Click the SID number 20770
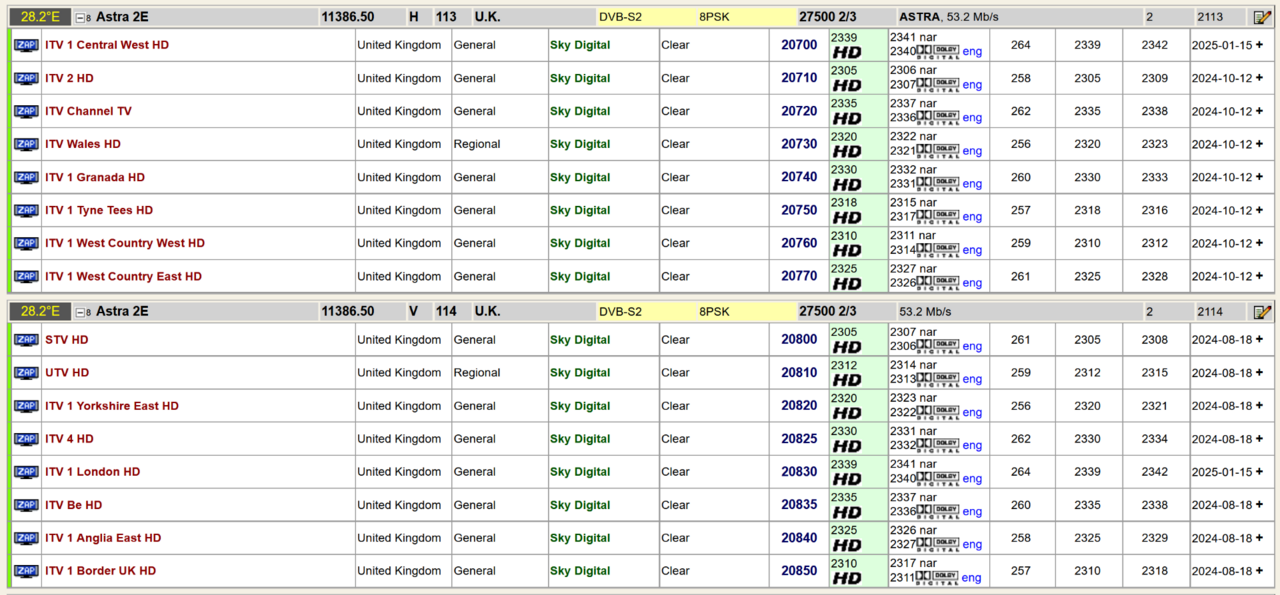This screenshot has height=595, width=1280. point(799,276)
